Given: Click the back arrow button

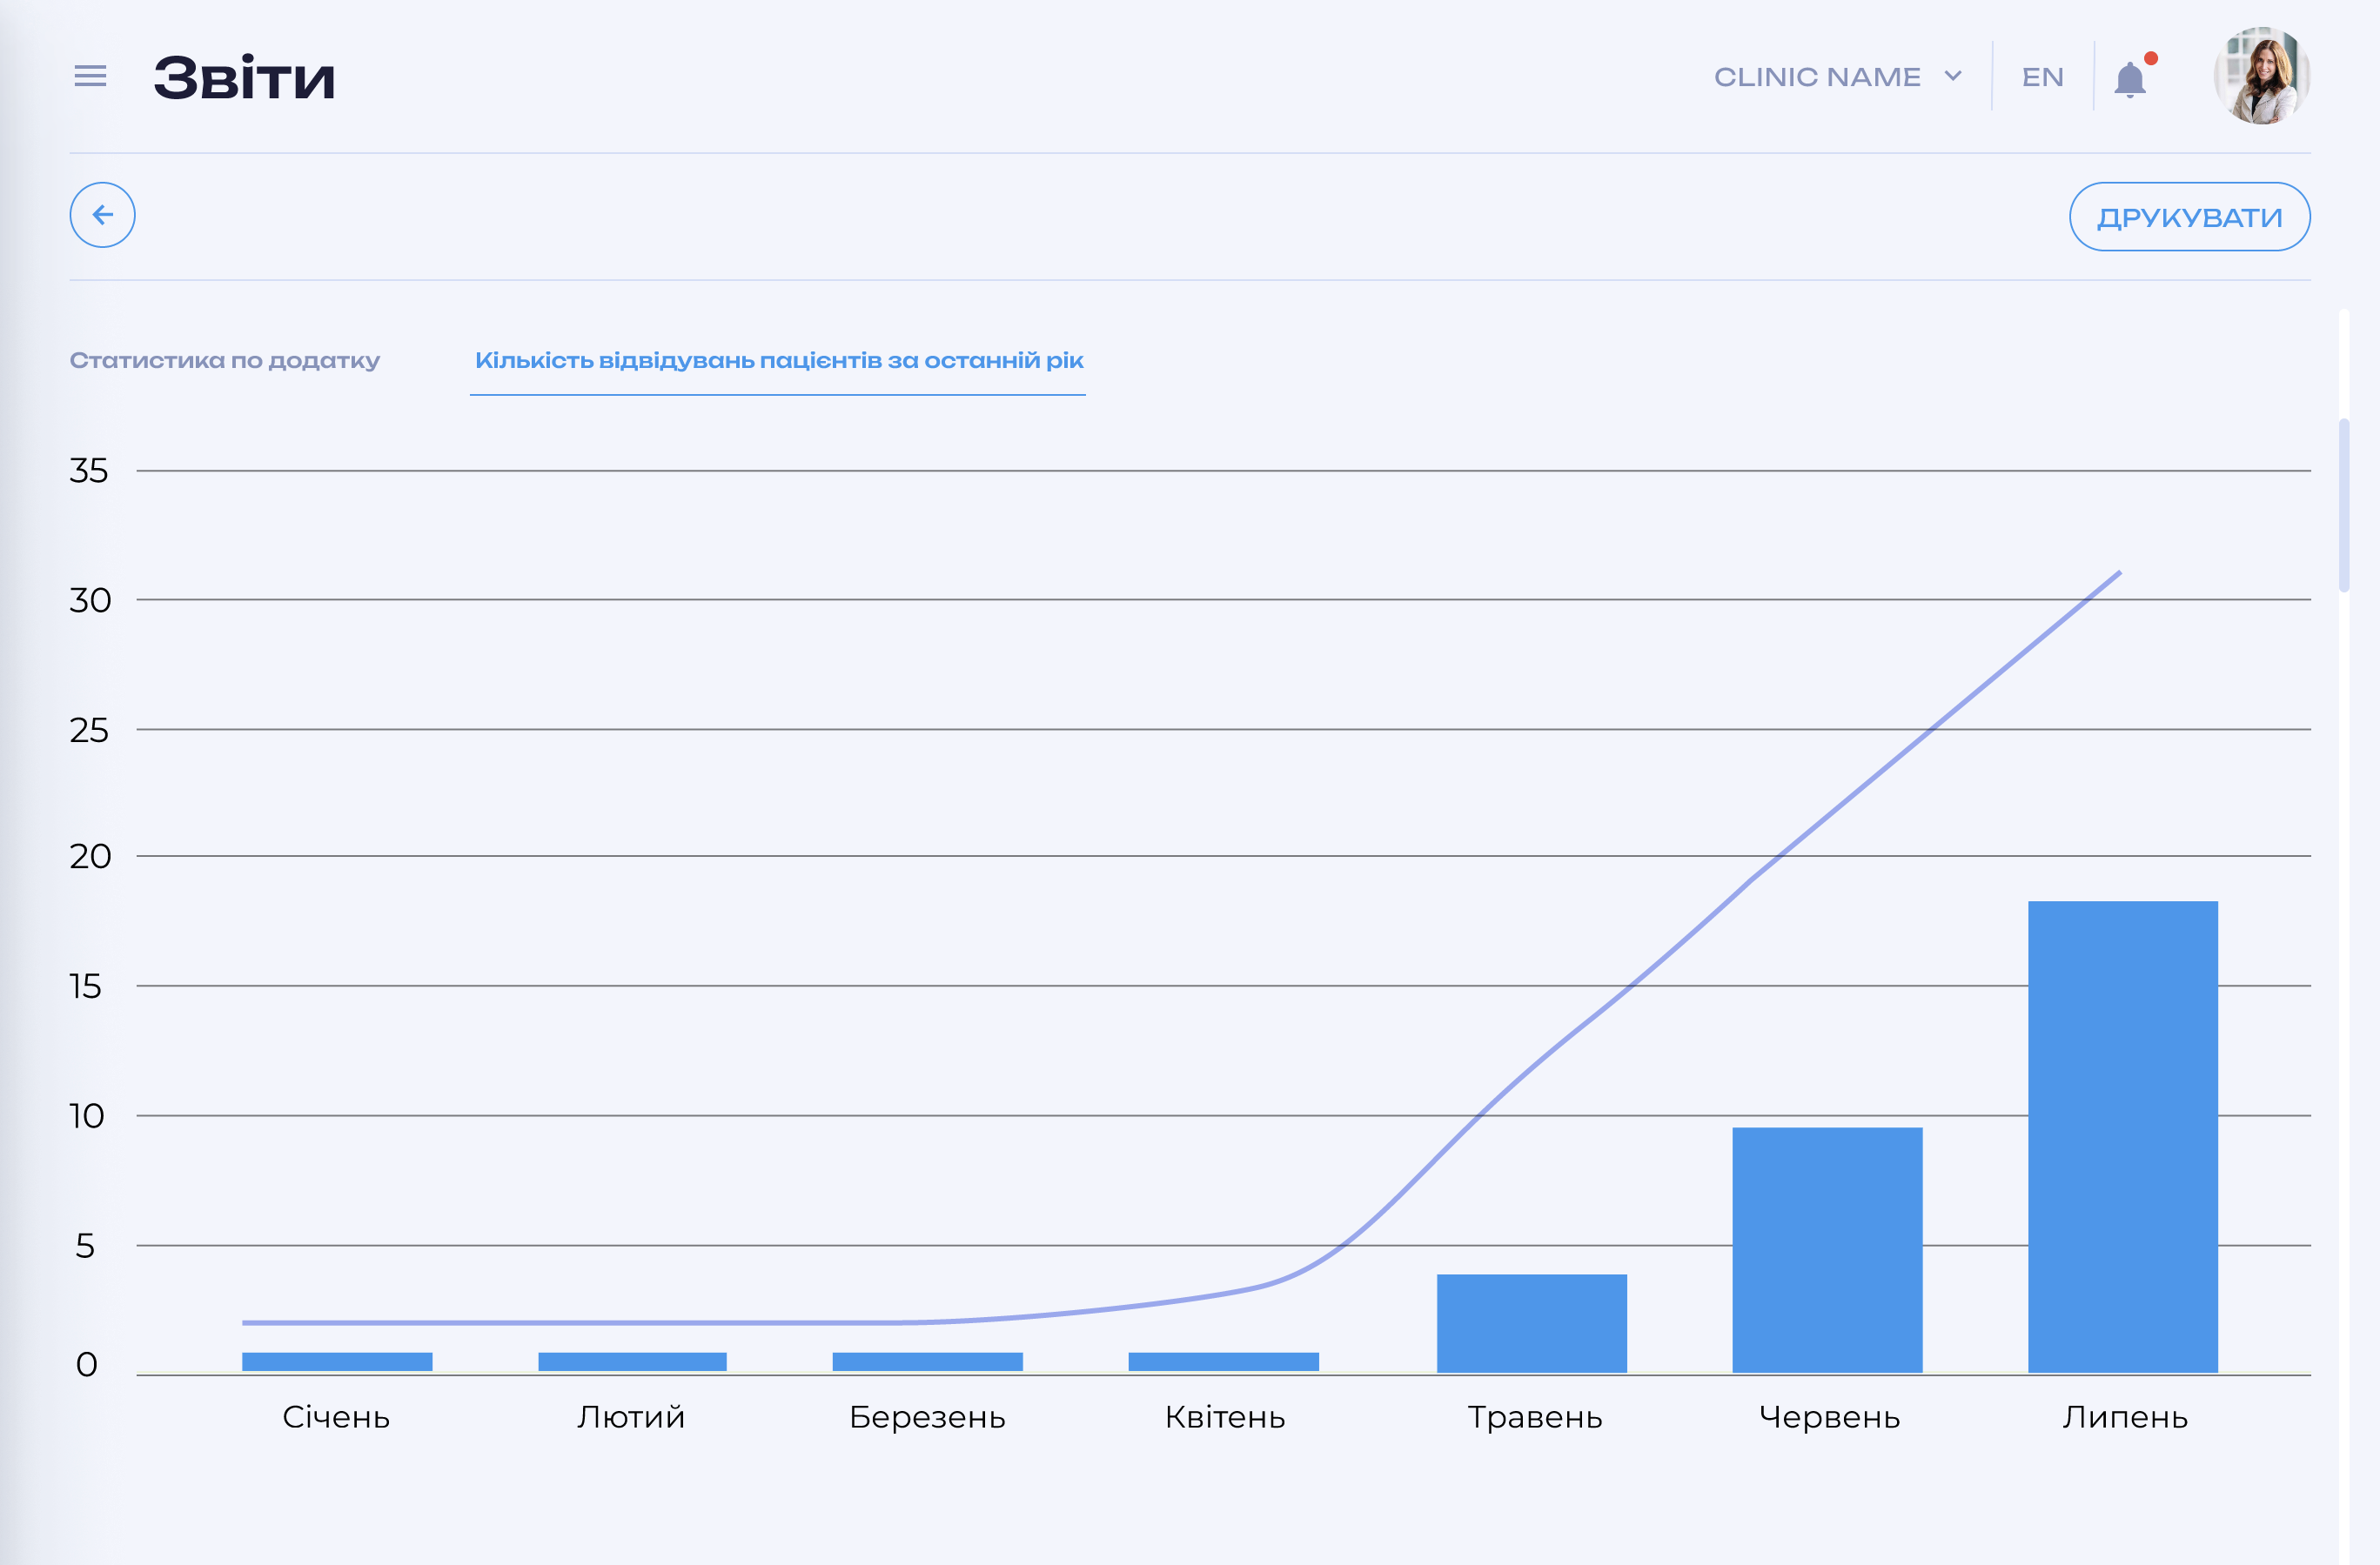Looking at the screenshot, I should click(103, 215).
